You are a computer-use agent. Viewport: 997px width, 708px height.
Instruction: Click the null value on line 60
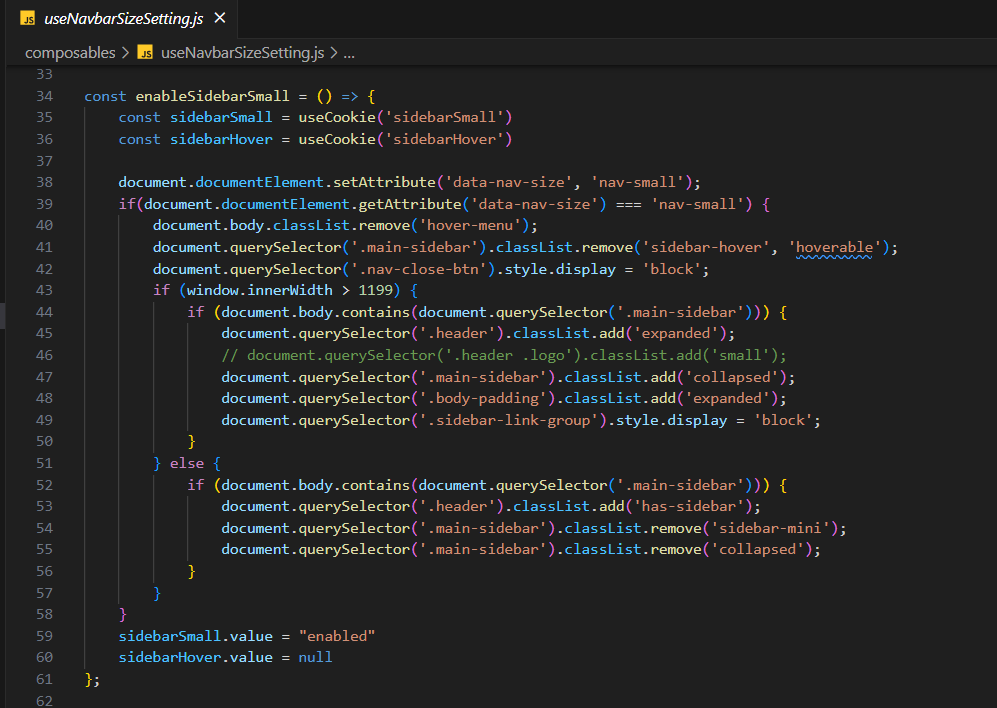click(x=315, y=657)
